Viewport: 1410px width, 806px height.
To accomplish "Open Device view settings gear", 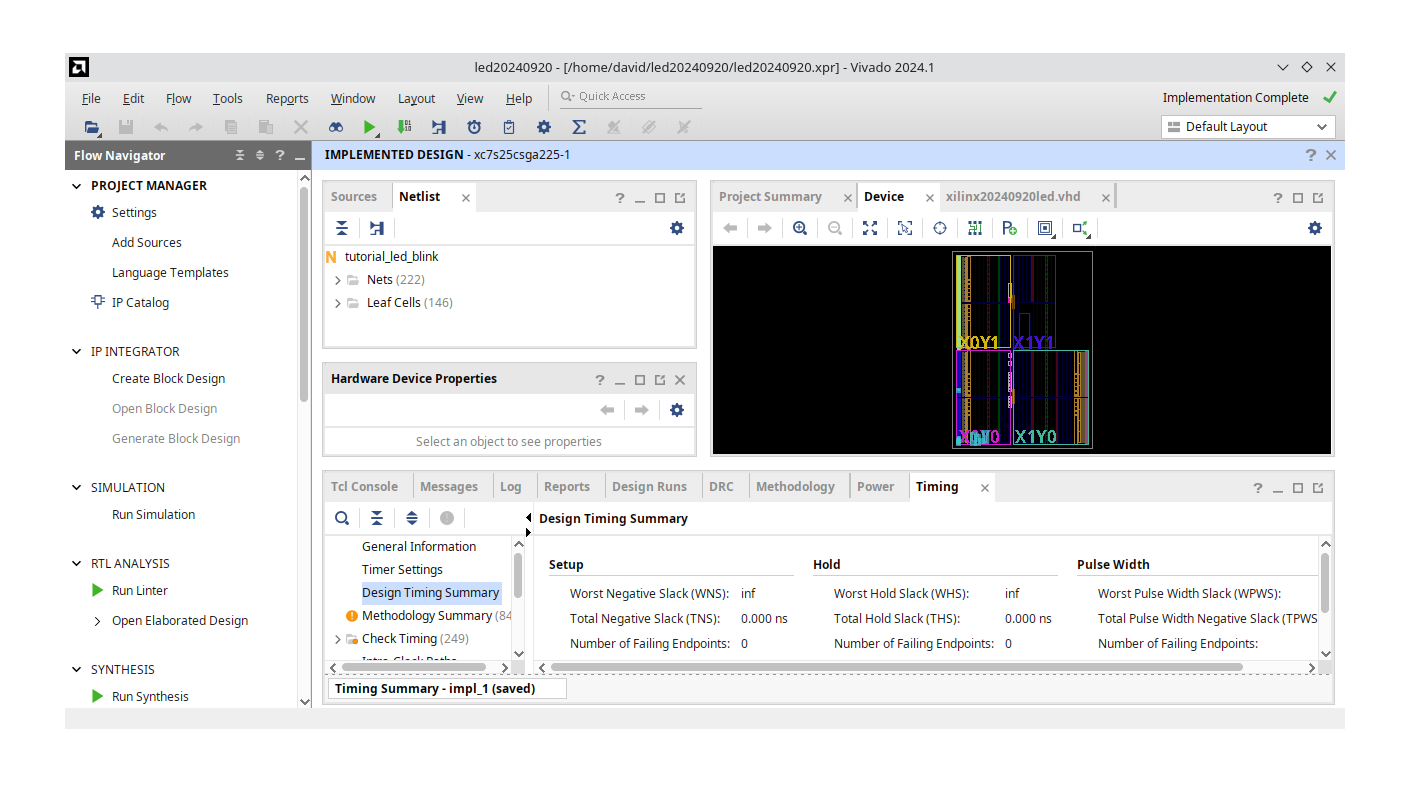I will [1314, 228].
